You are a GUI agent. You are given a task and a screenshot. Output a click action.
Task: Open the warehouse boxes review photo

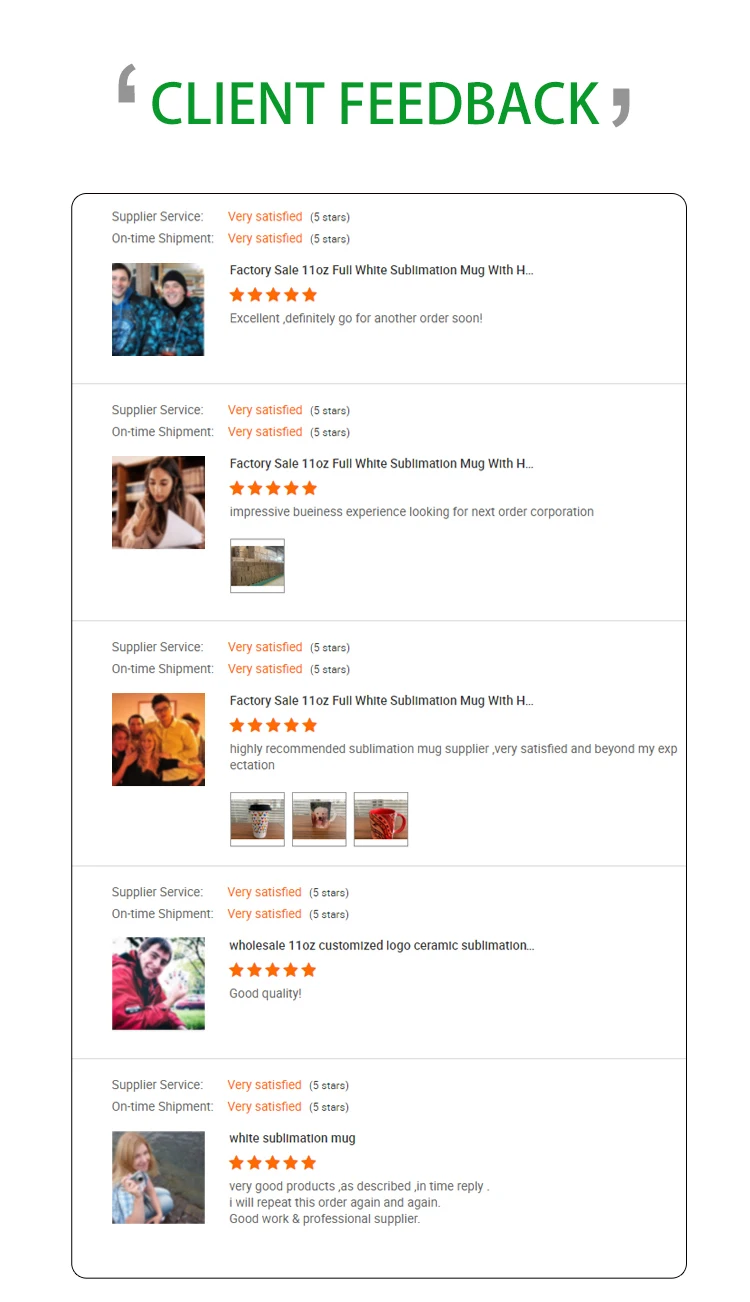(x=257, y=566)
